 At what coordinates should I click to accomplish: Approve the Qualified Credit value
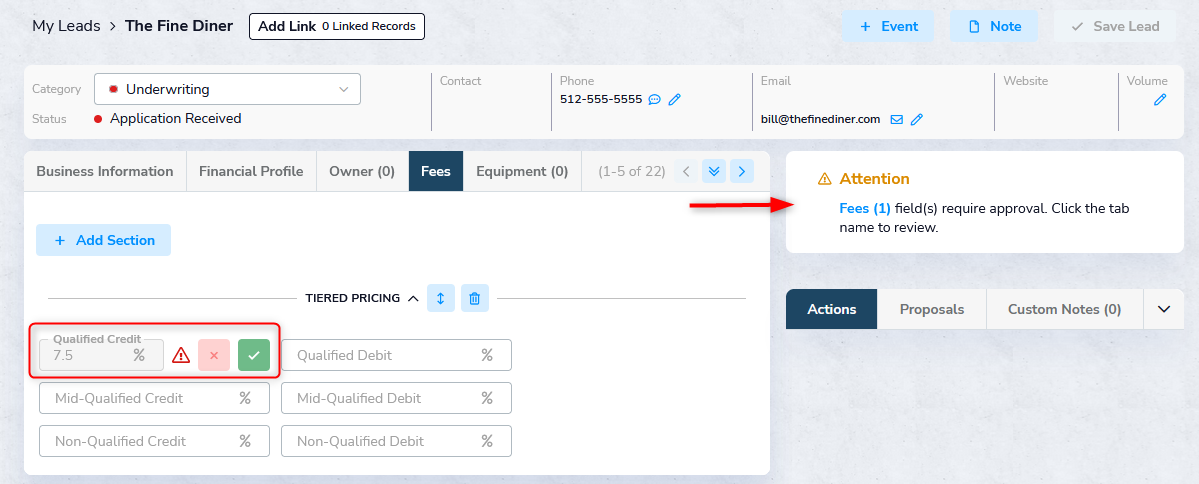point(254,355)
